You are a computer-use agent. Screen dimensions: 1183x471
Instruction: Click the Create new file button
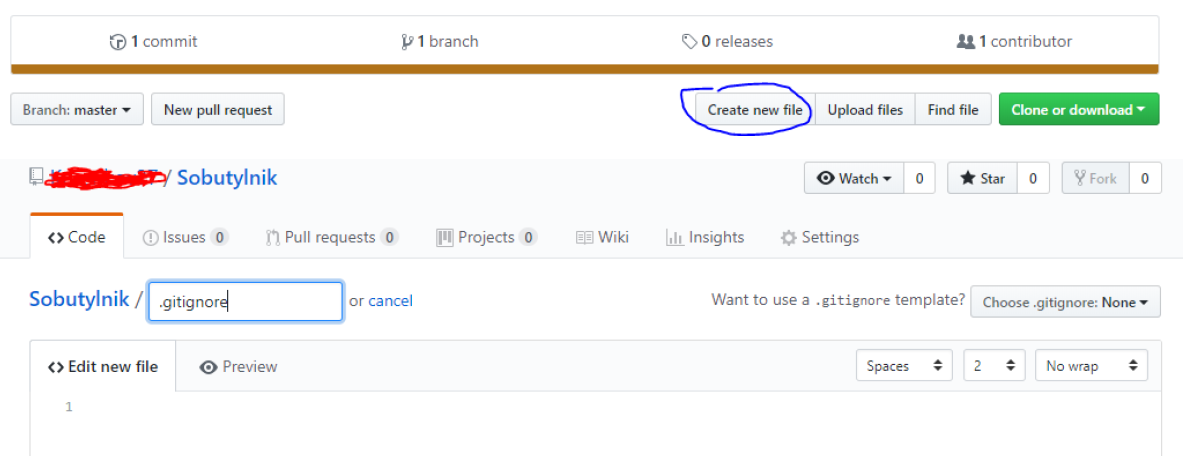pos(755,109)
